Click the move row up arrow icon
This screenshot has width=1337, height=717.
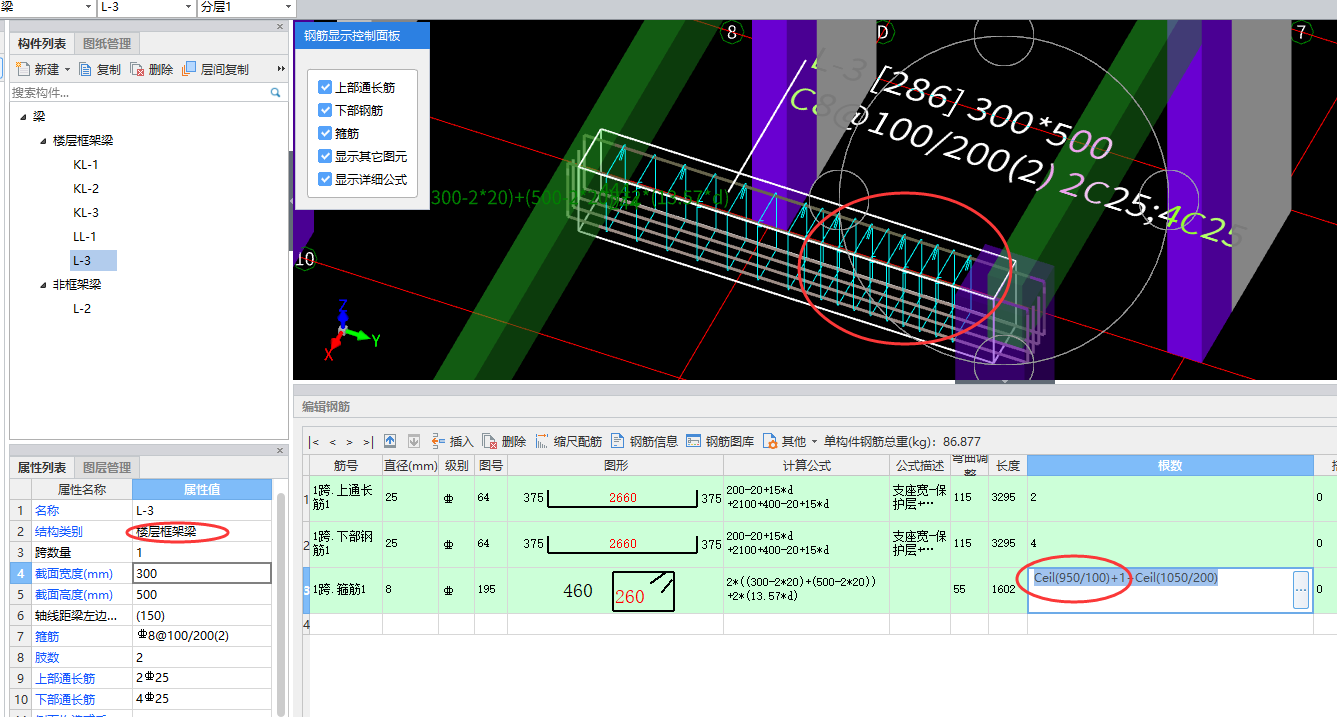[390, 441]
